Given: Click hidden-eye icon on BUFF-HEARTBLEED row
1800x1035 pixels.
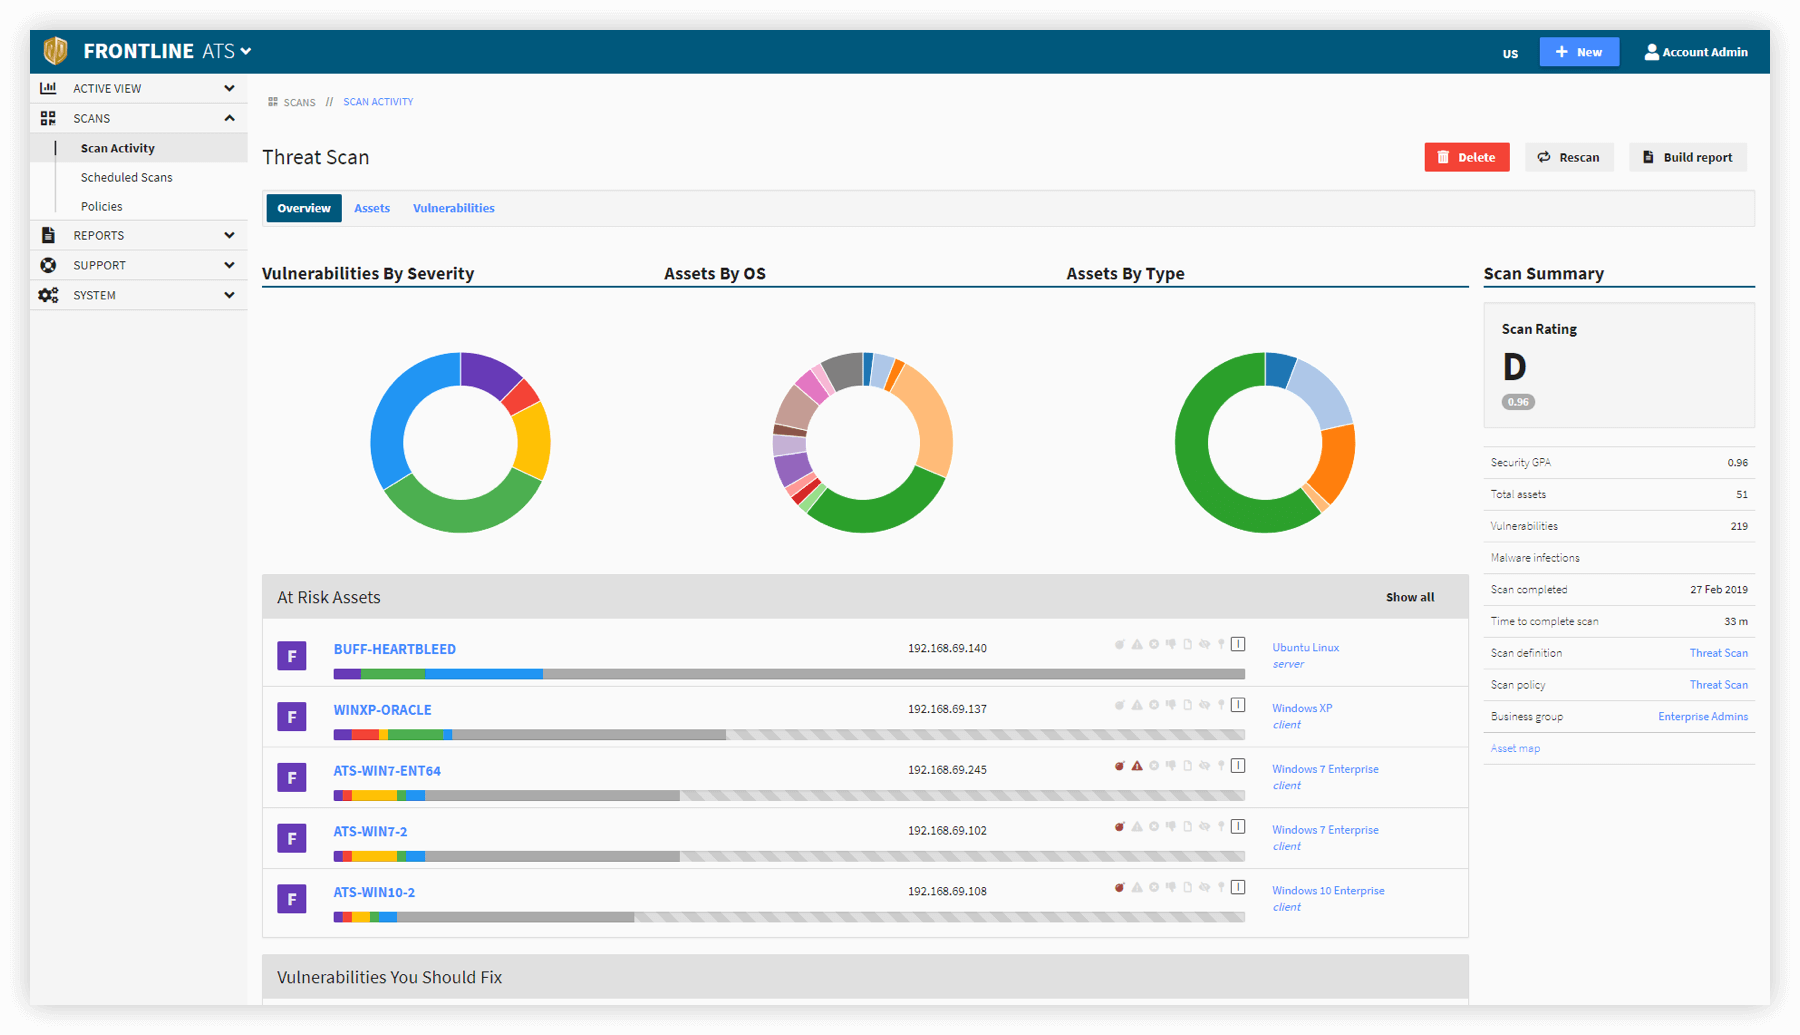Looking at the screenshot, I should (x=1204, y=645).
